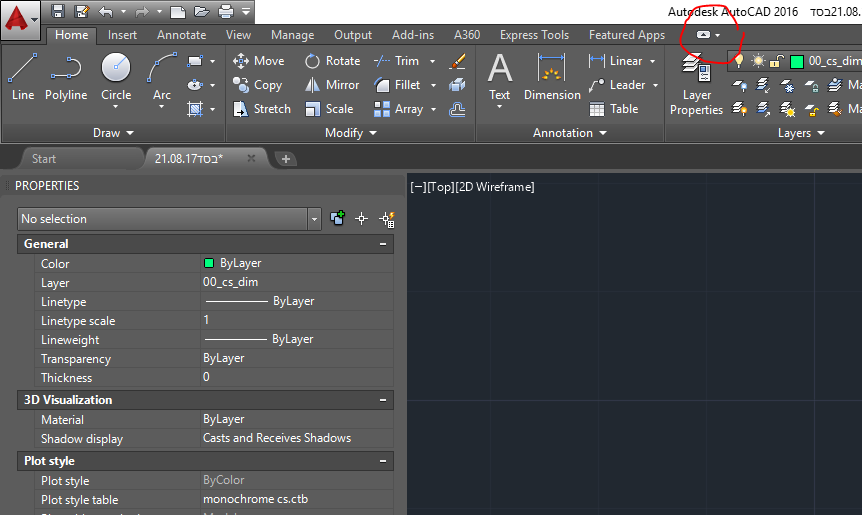Click the Save As icon
862x515 pixels.
point(82,12)
